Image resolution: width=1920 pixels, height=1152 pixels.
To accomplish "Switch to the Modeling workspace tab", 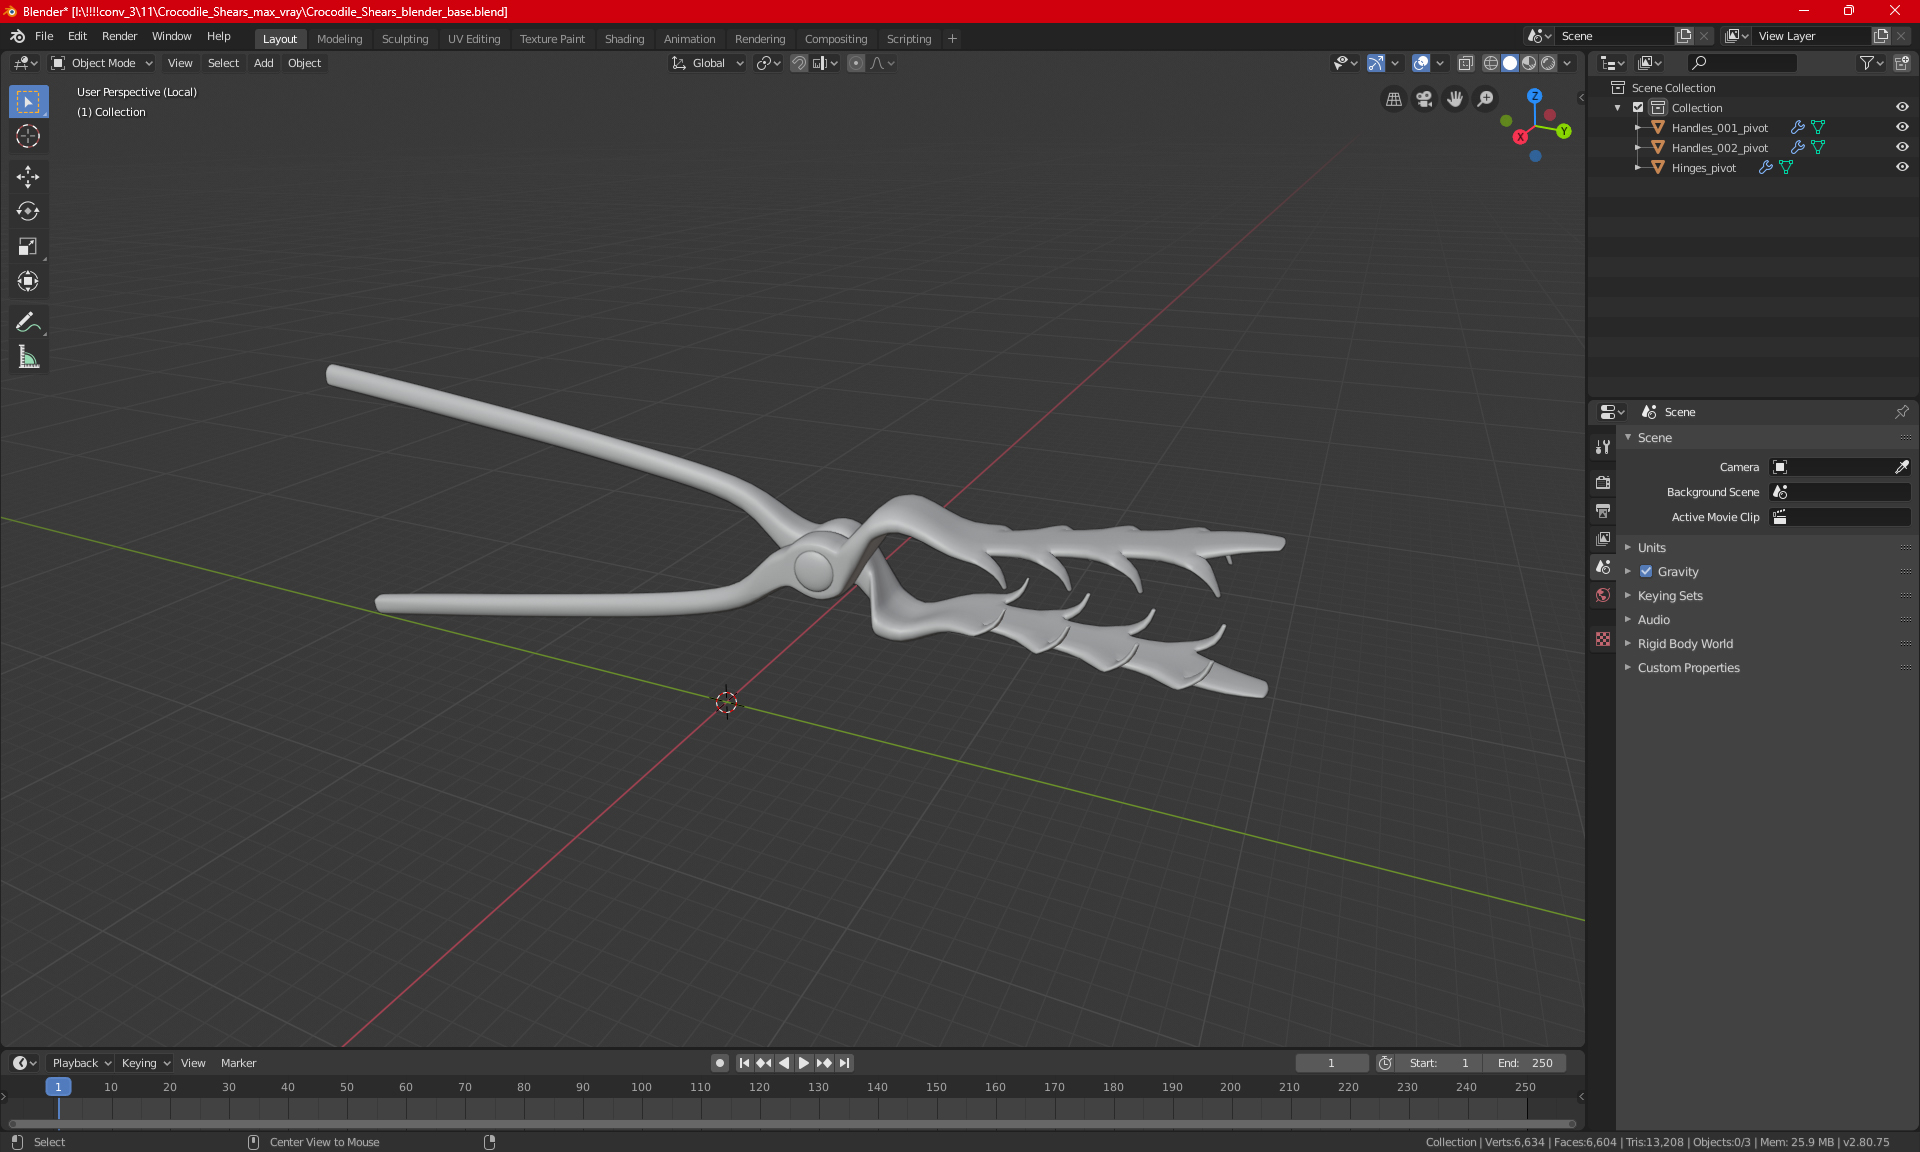I will (339, 39).
